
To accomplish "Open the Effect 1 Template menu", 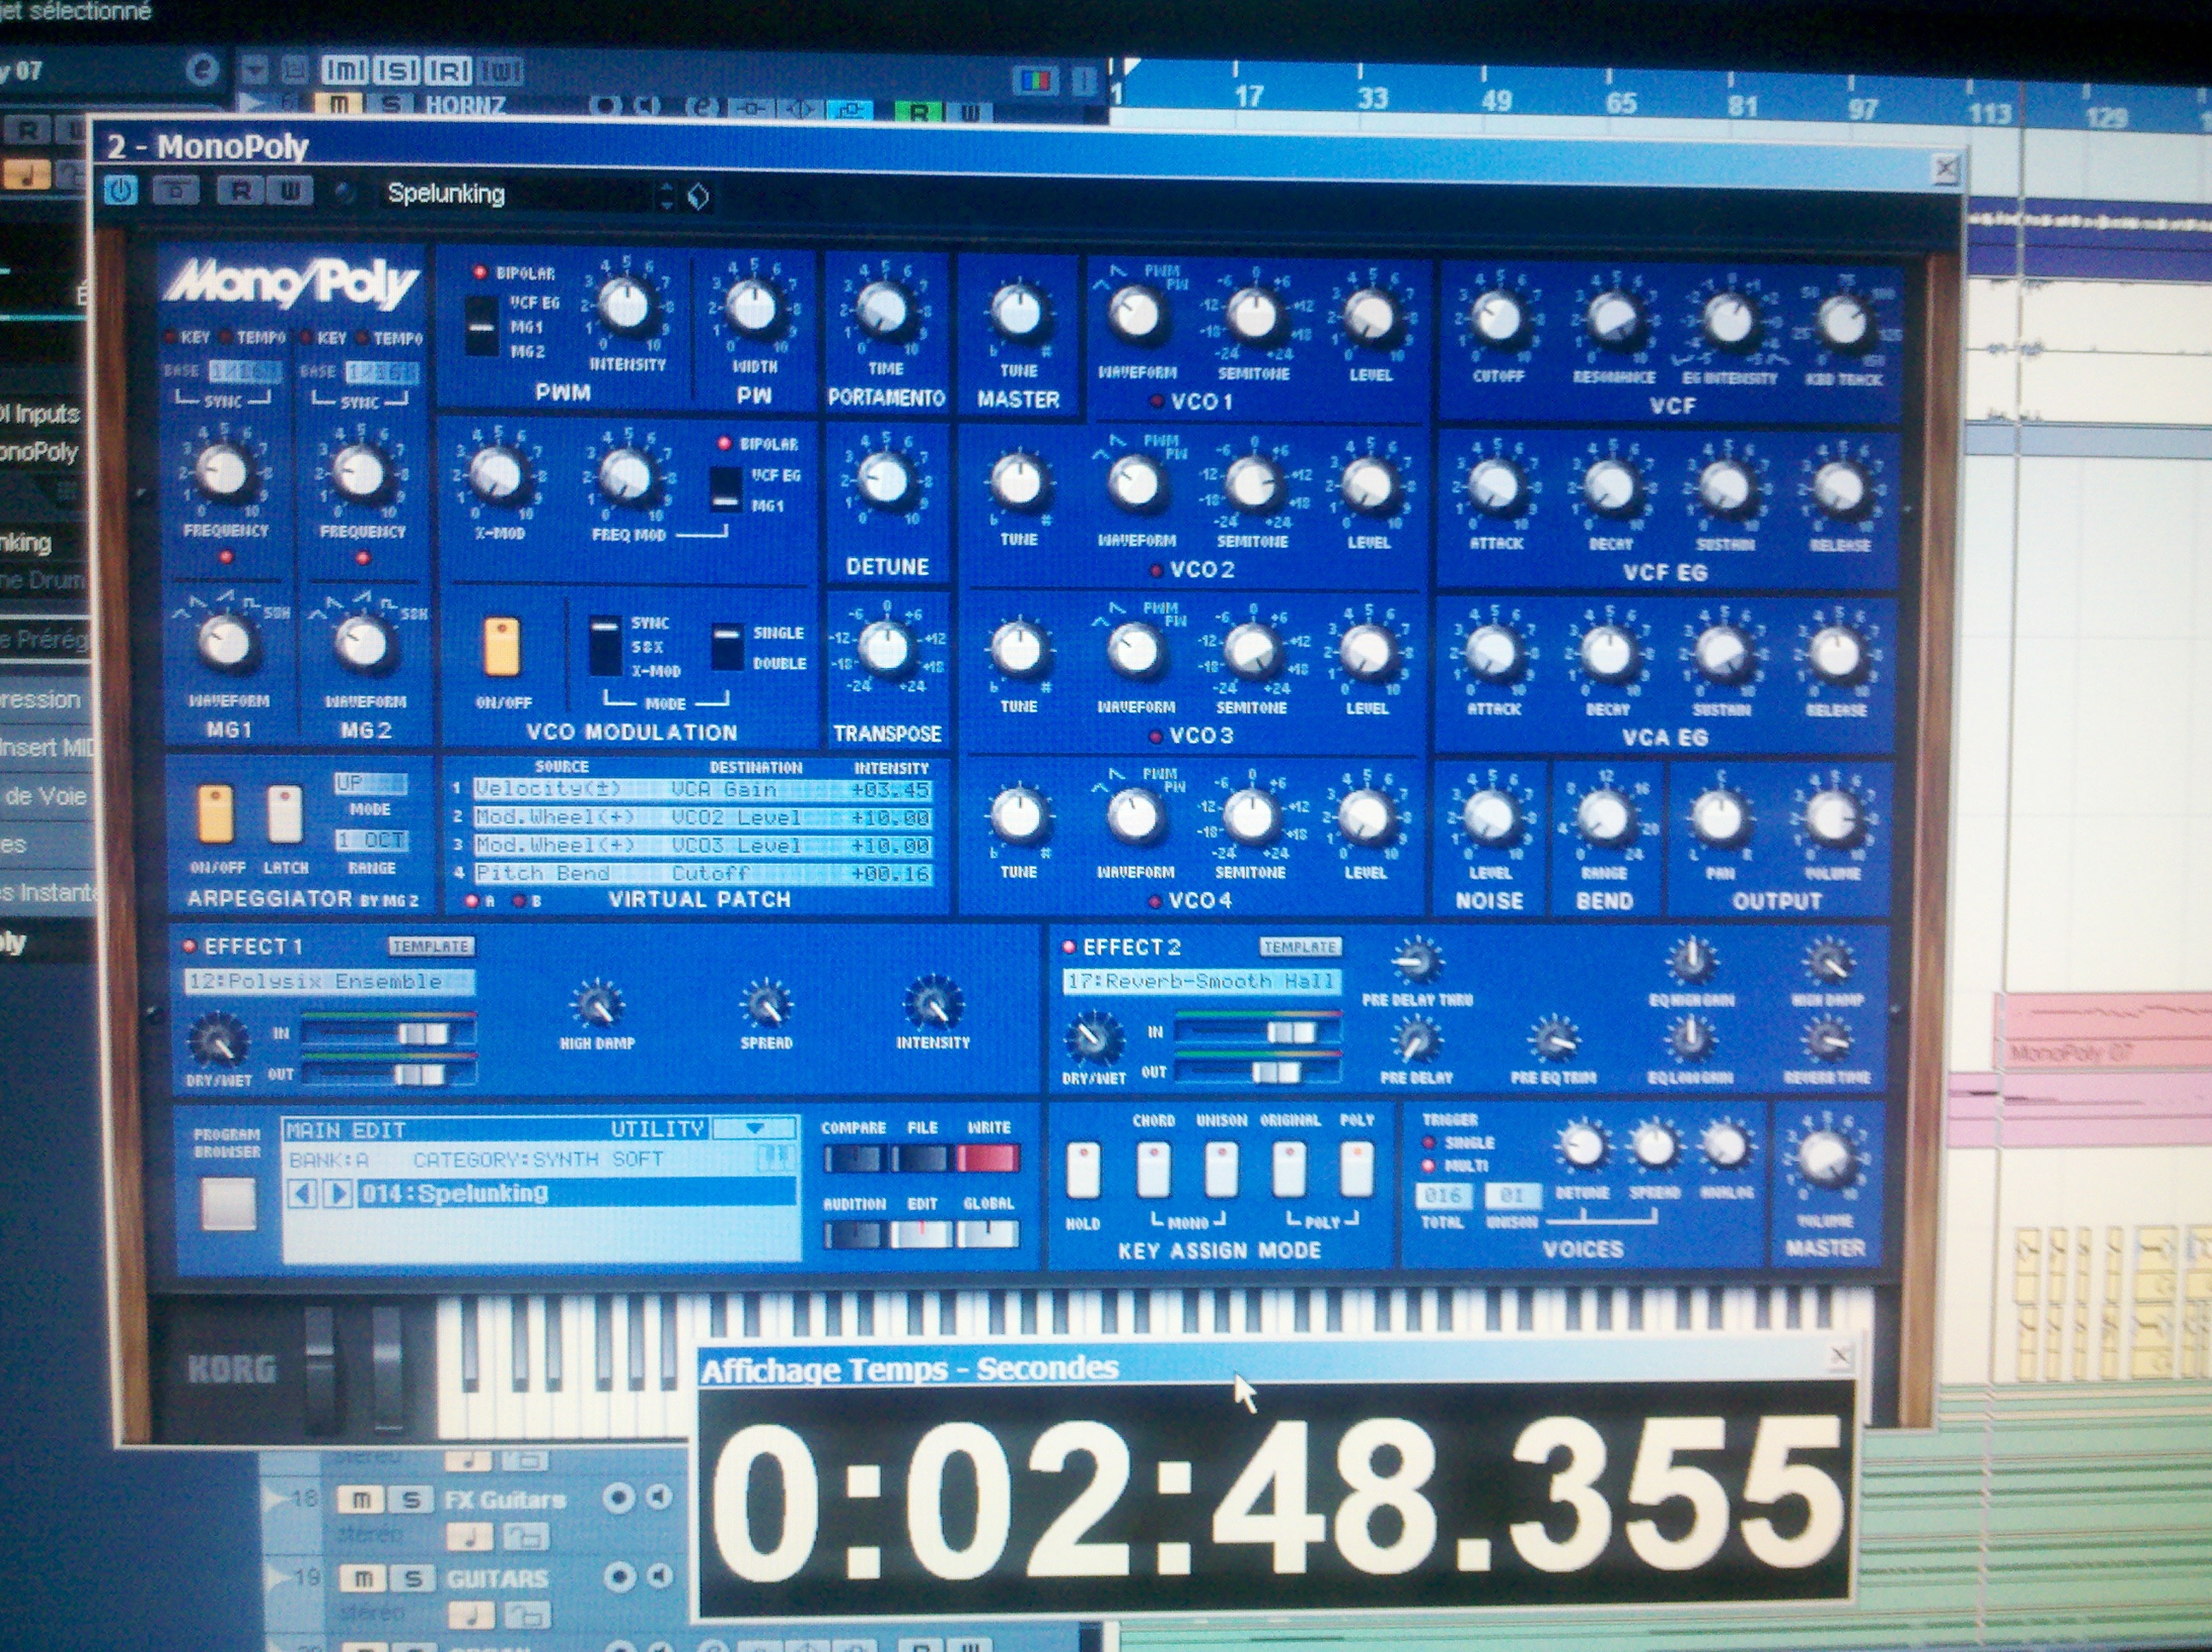I will click(x=430, y=946).
